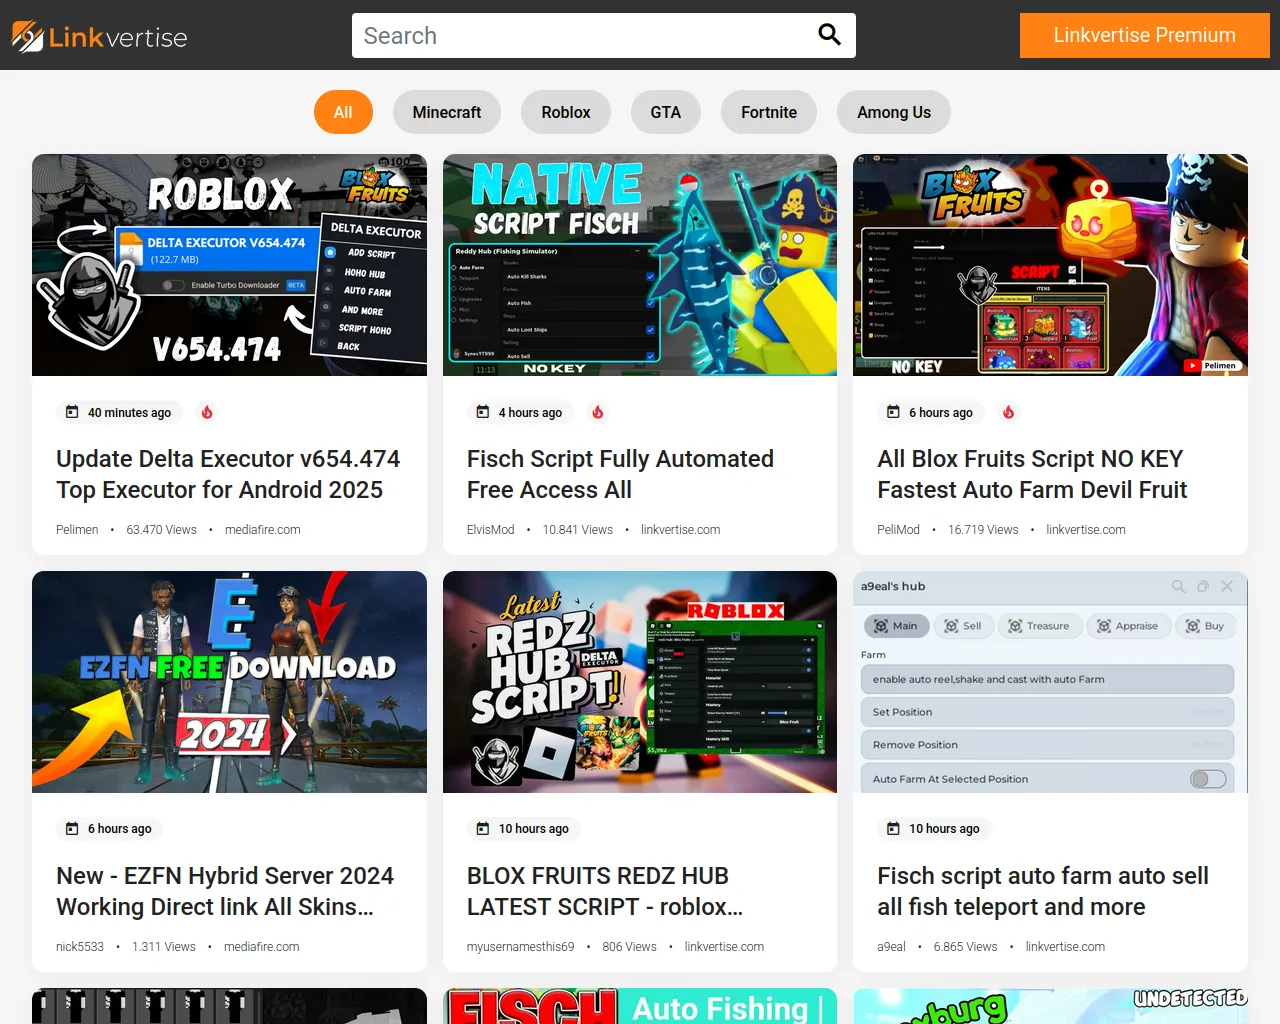Click linkvertise.com on Fisch Script Fully Automated card
1280x1024 pixels.
pyautogui.click(x=680, y=530)
